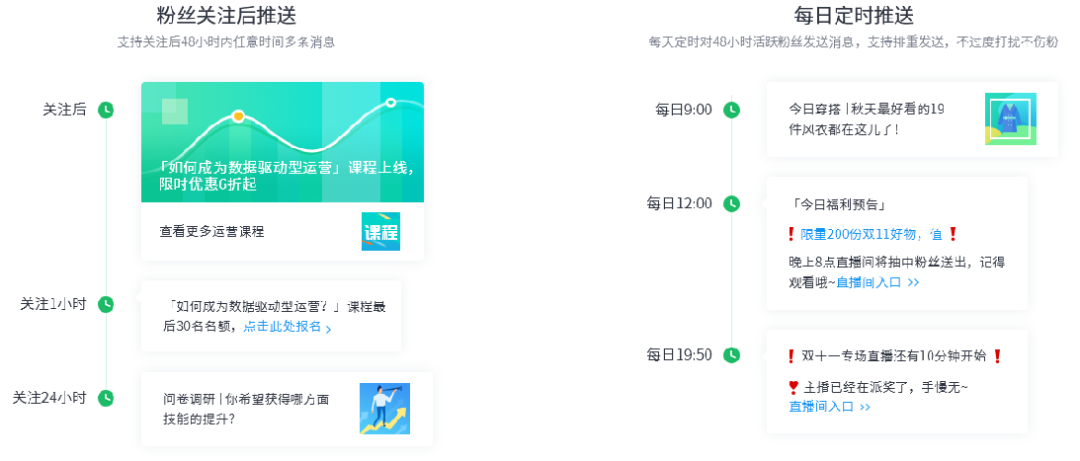
Task: Click 查看更多运营课程 text
Action: point(212,232)
